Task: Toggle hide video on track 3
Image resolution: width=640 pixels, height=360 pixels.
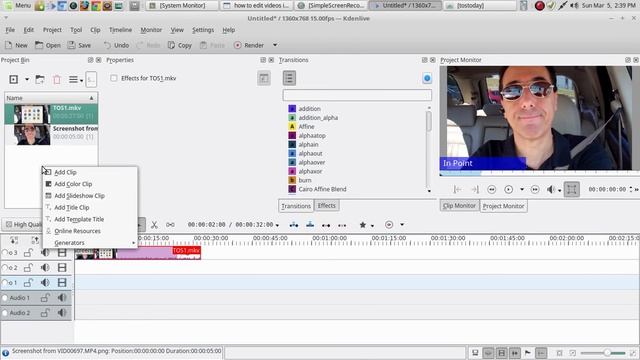Action: point(62,253)
